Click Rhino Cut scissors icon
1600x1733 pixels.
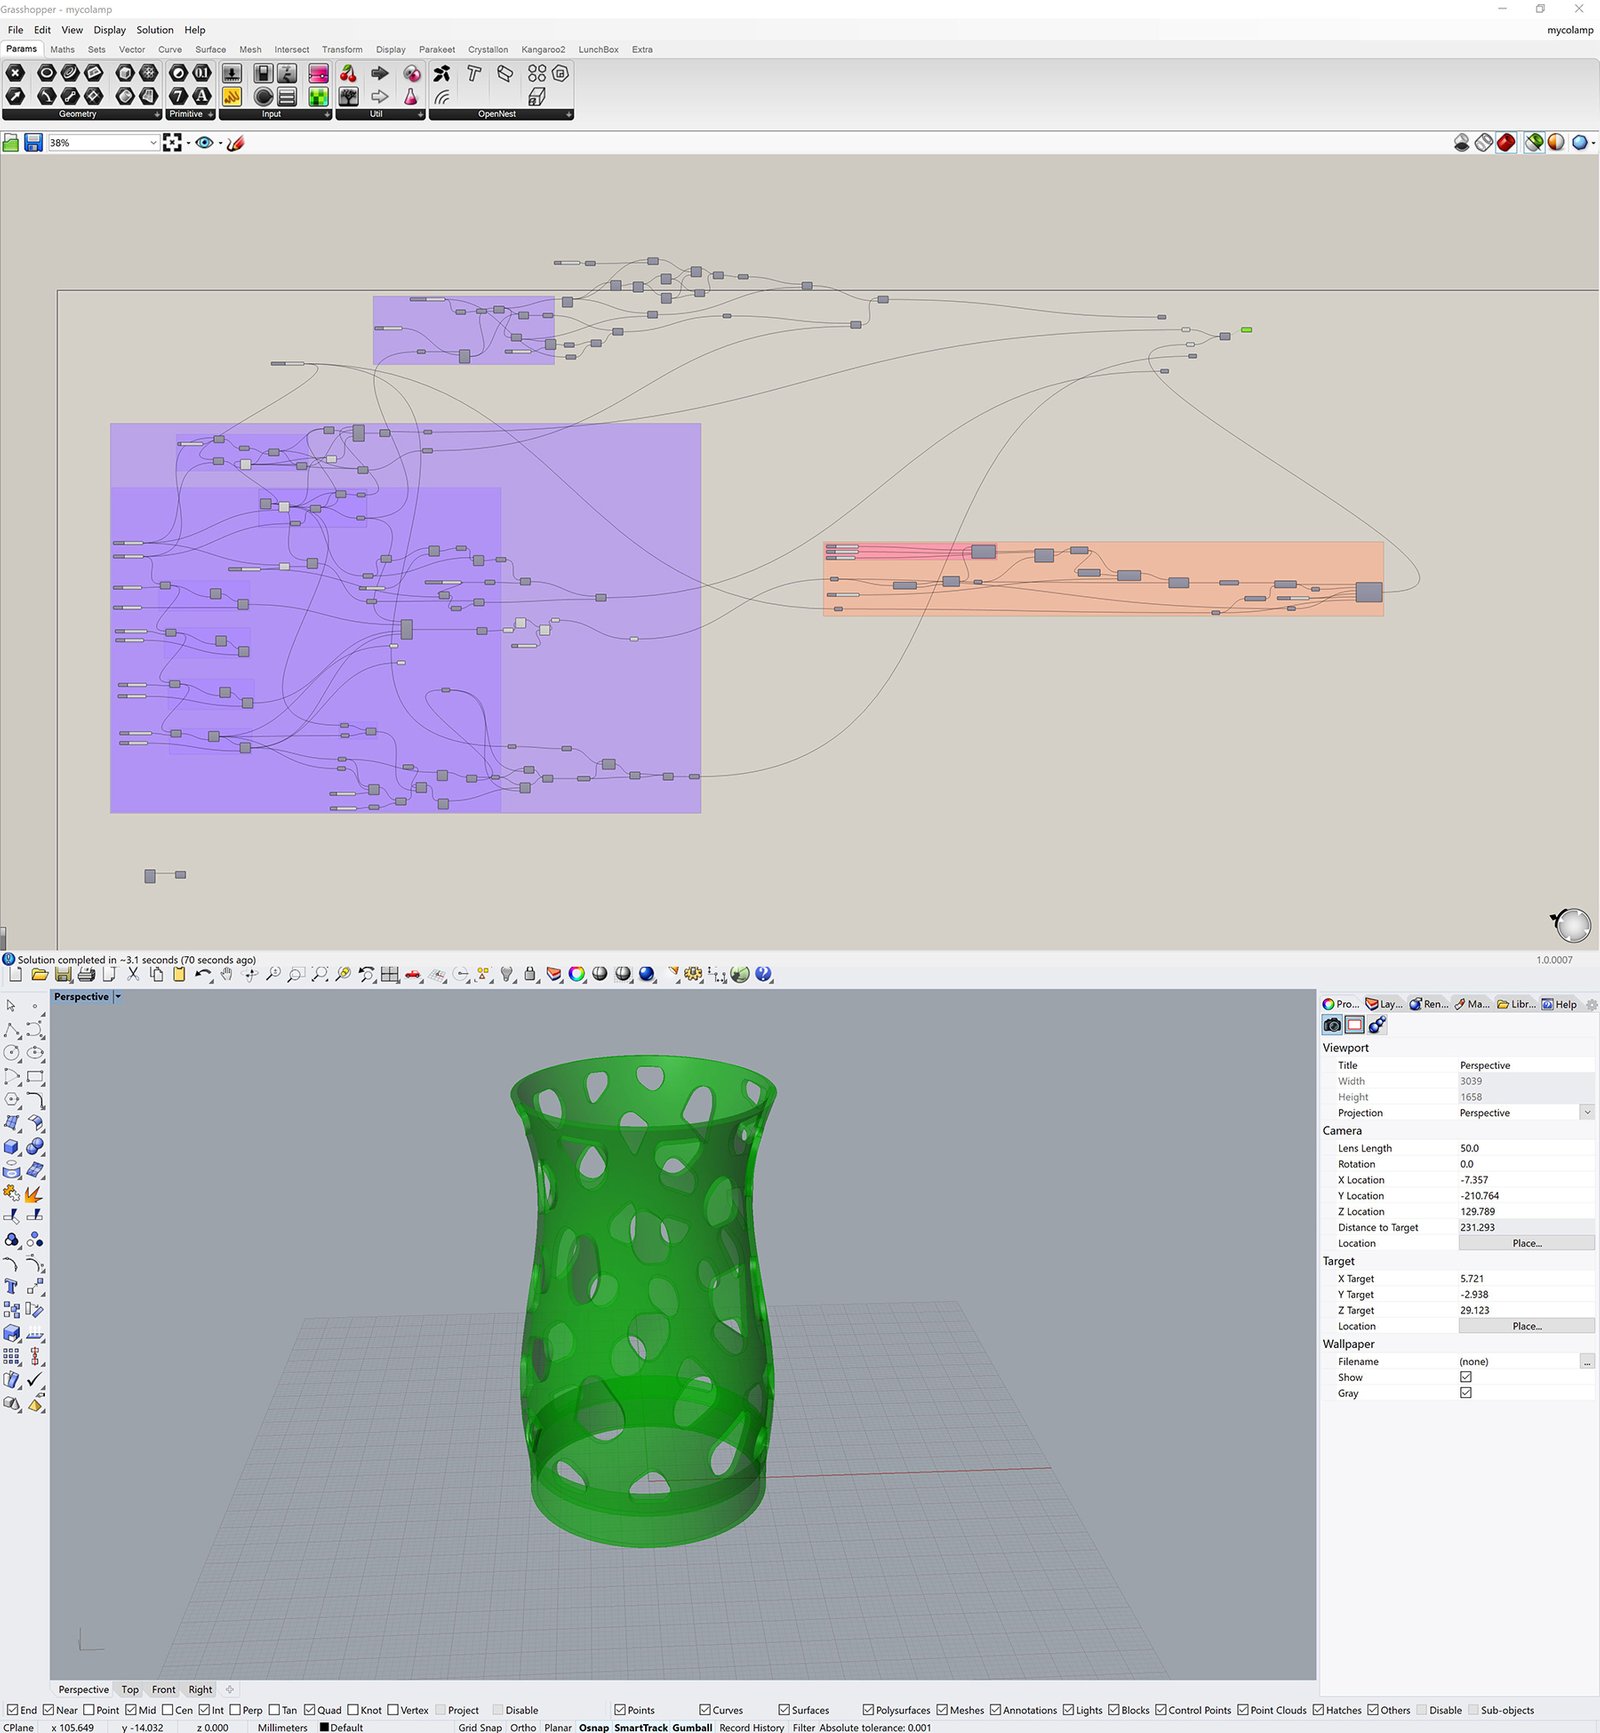click(x=133, y=974)
